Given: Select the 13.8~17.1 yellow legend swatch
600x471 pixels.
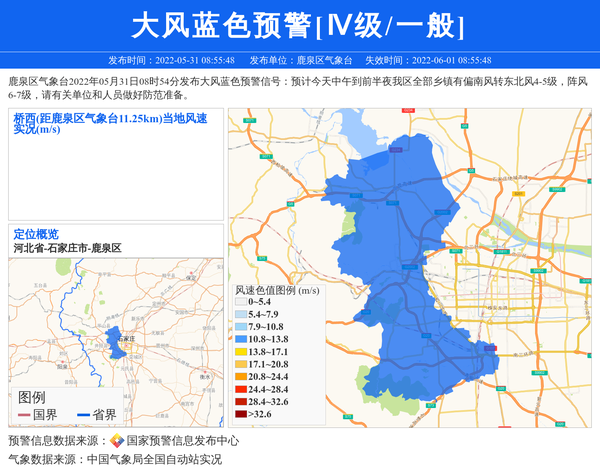Looking at the screenshot, I should click(240, 352).
